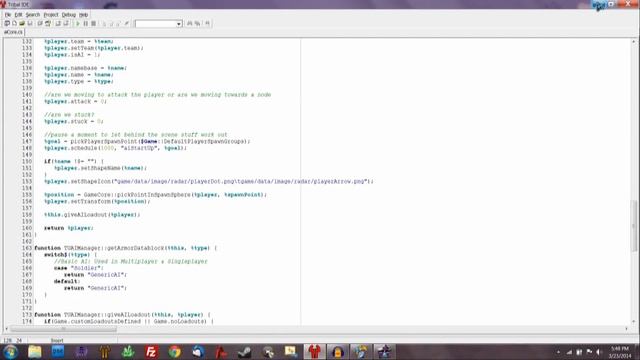Click the pause debug toolbar icon
Image resolution: width=640 pixels, height=360 pixels.
click(85, 24)
